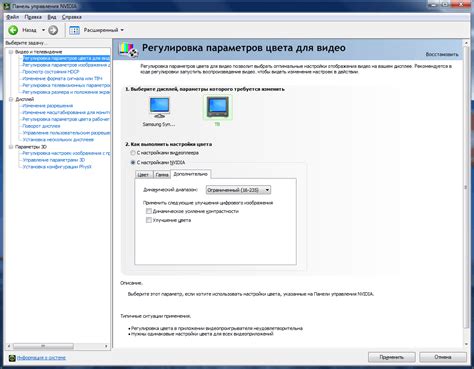
Task: Collapse the 'Видео и телевидение' tree node
Action: coord(11,52)
